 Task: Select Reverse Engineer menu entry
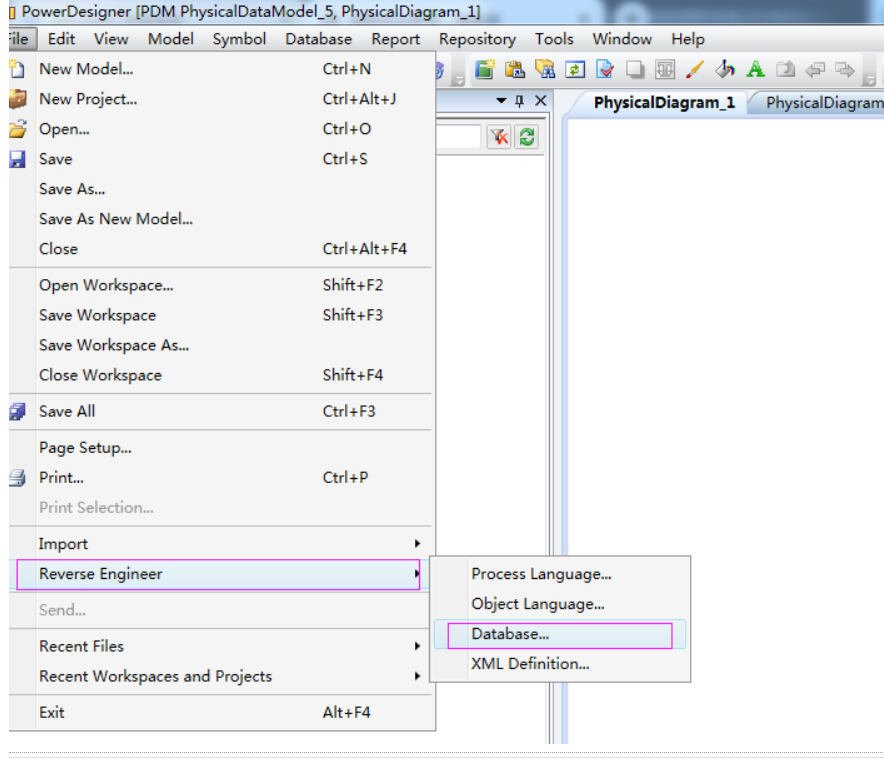coord(219,574)
